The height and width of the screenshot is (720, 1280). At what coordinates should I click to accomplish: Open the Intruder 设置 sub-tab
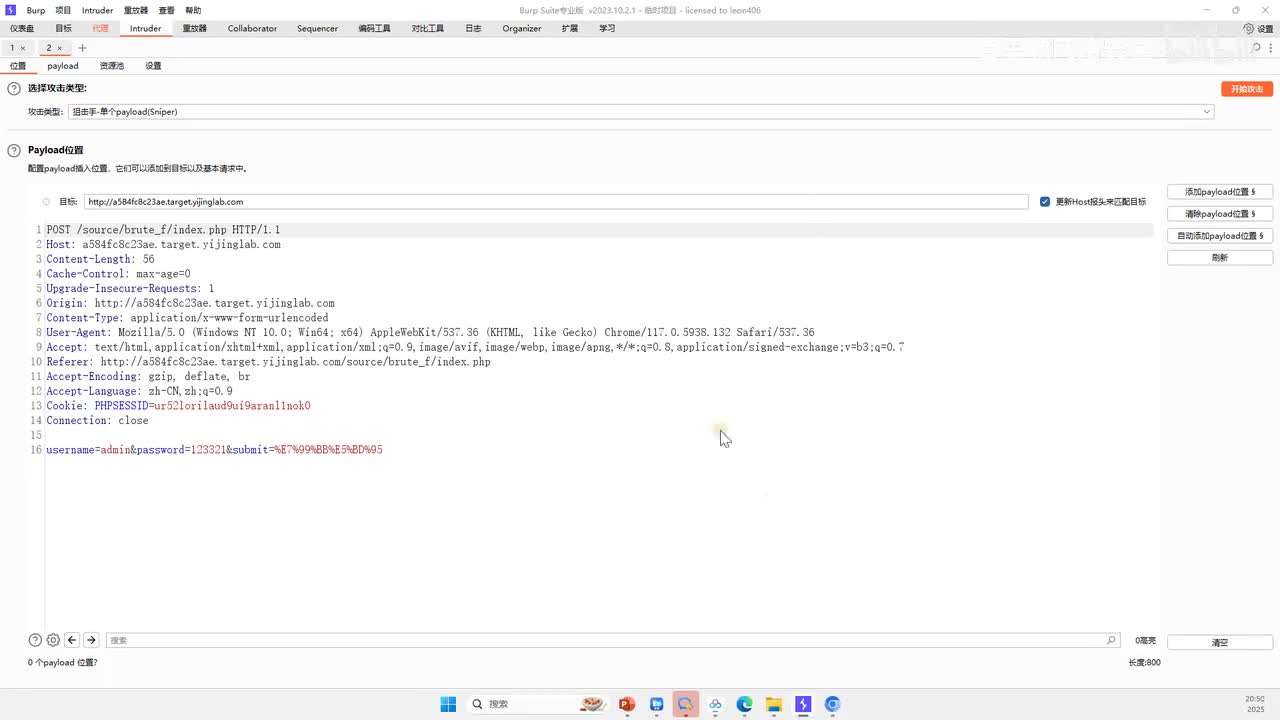[x=153, y=66]
